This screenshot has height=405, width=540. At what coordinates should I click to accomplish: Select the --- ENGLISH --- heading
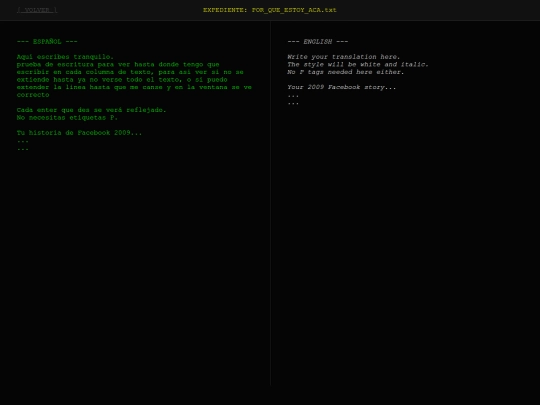click(318, 42)
